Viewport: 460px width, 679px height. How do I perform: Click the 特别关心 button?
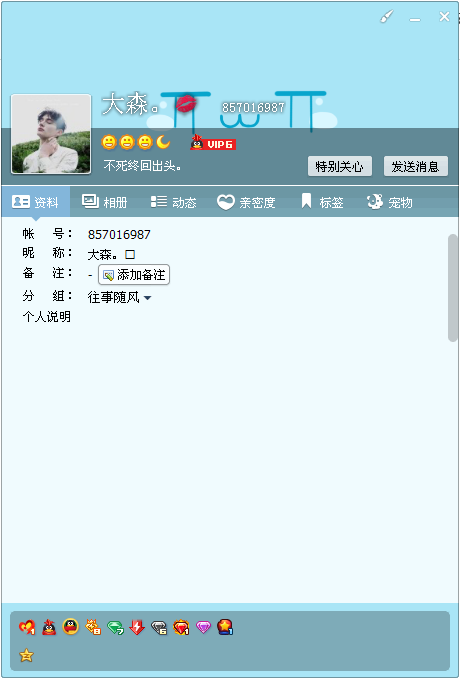tap(340, 166)
